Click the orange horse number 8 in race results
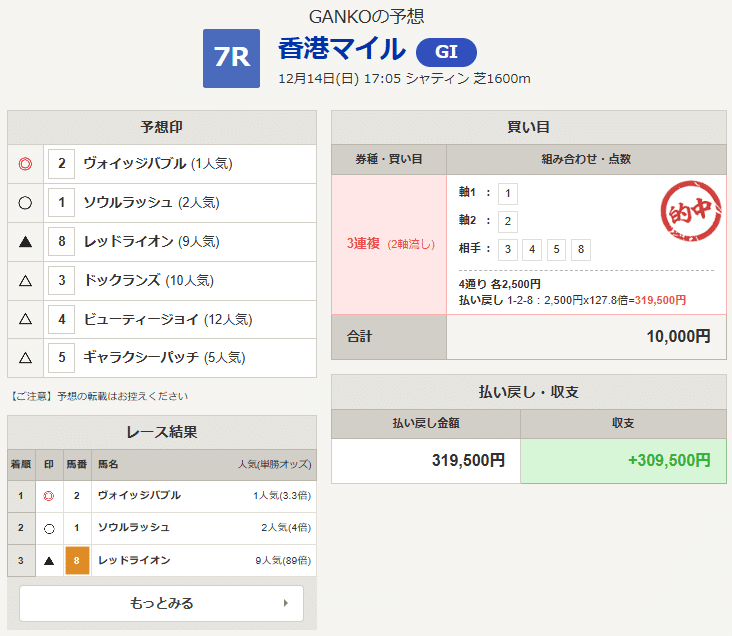The width and height of the screenshot is (732, 636). [x=77, y=561]
